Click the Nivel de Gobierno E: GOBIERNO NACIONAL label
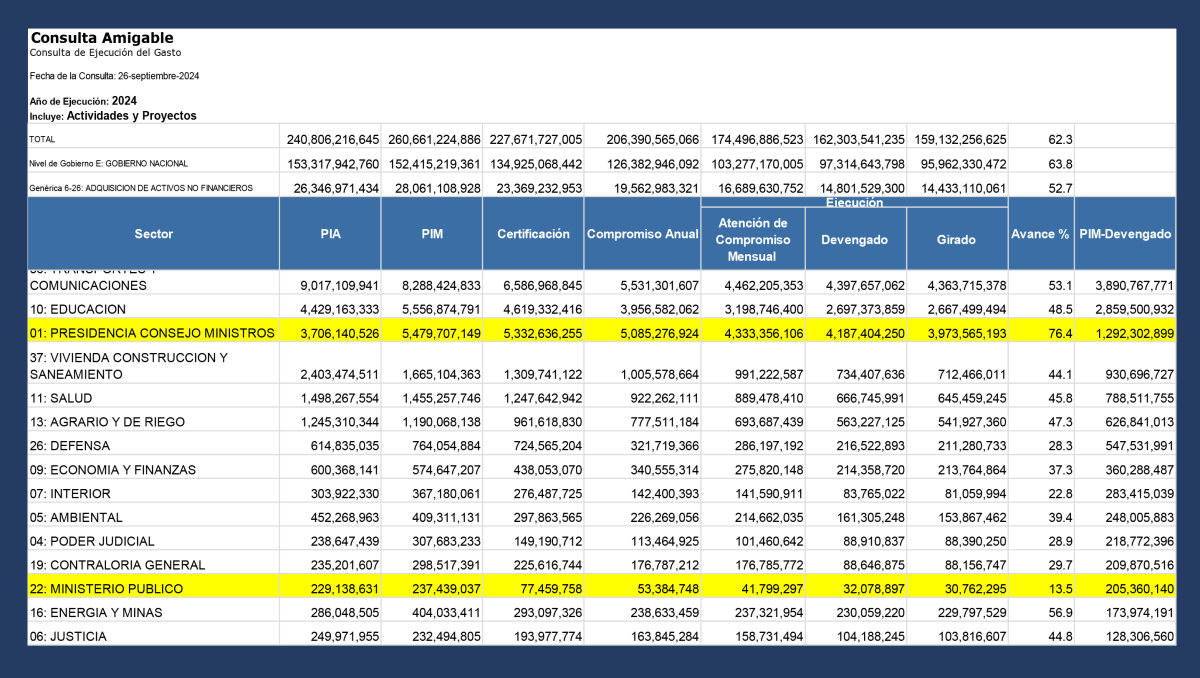 pyautogui.click(x=109, y=163)
